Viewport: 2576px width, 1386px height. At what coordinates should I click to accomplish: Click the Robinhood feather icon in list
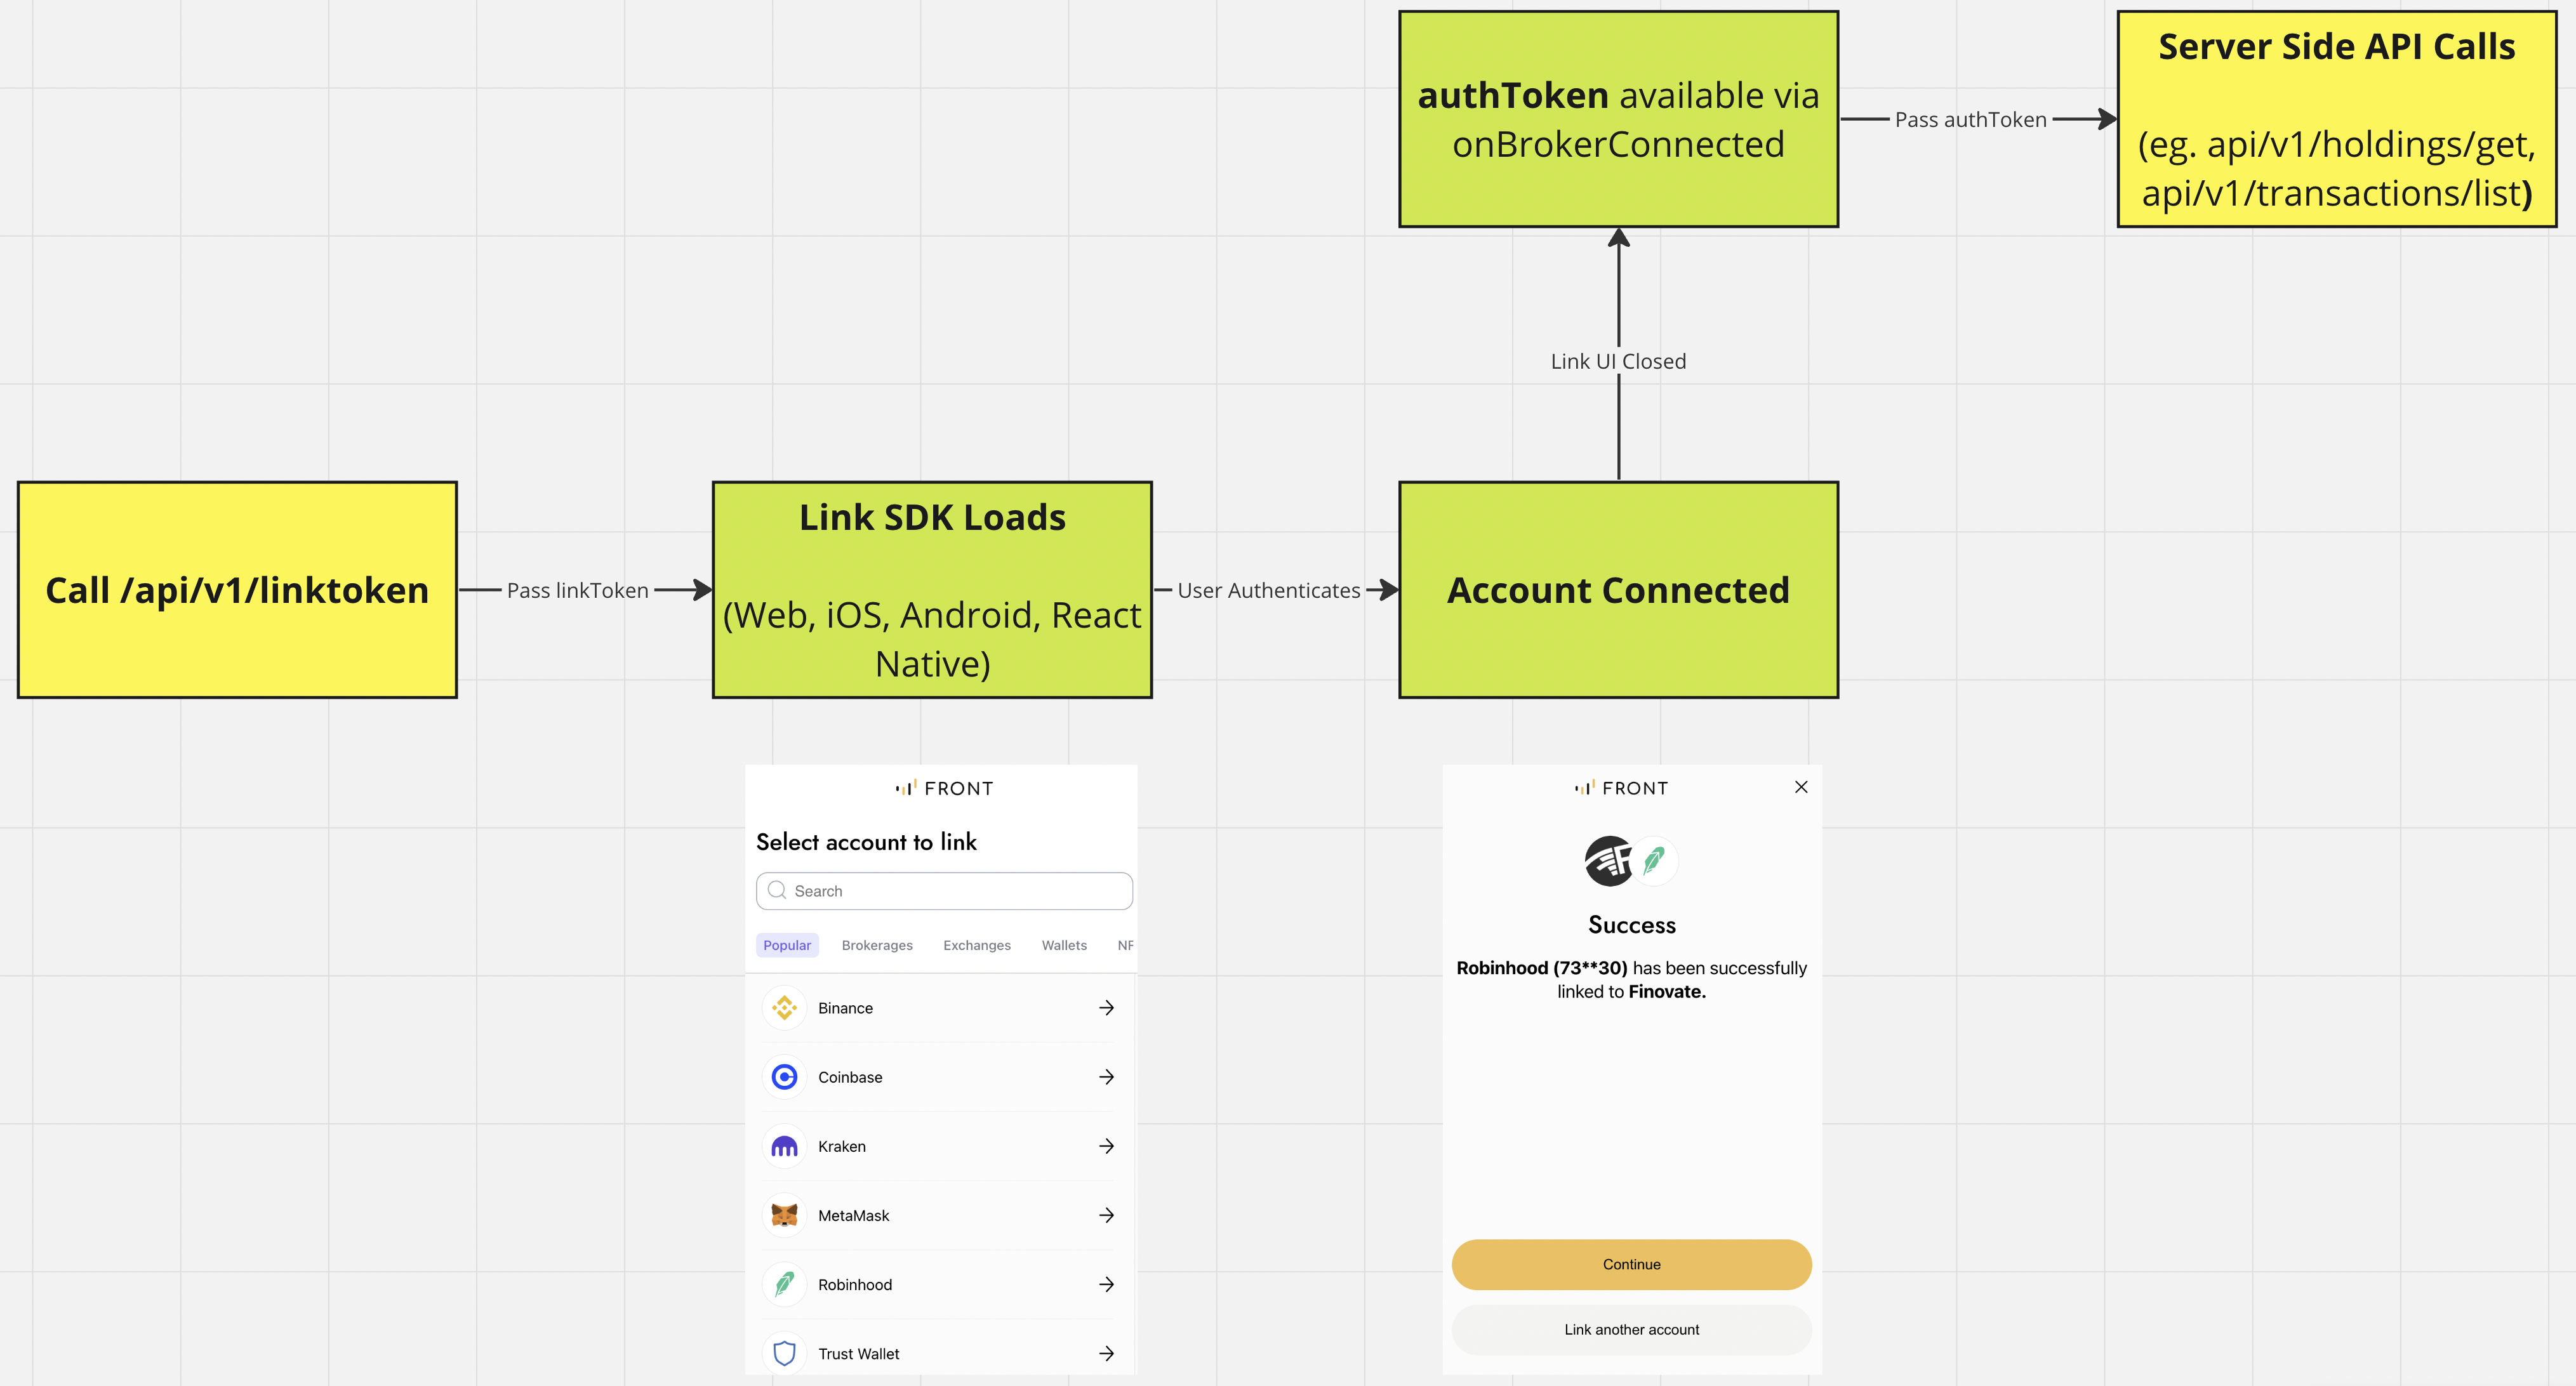pyautogui.click(x=784, y=1284)
